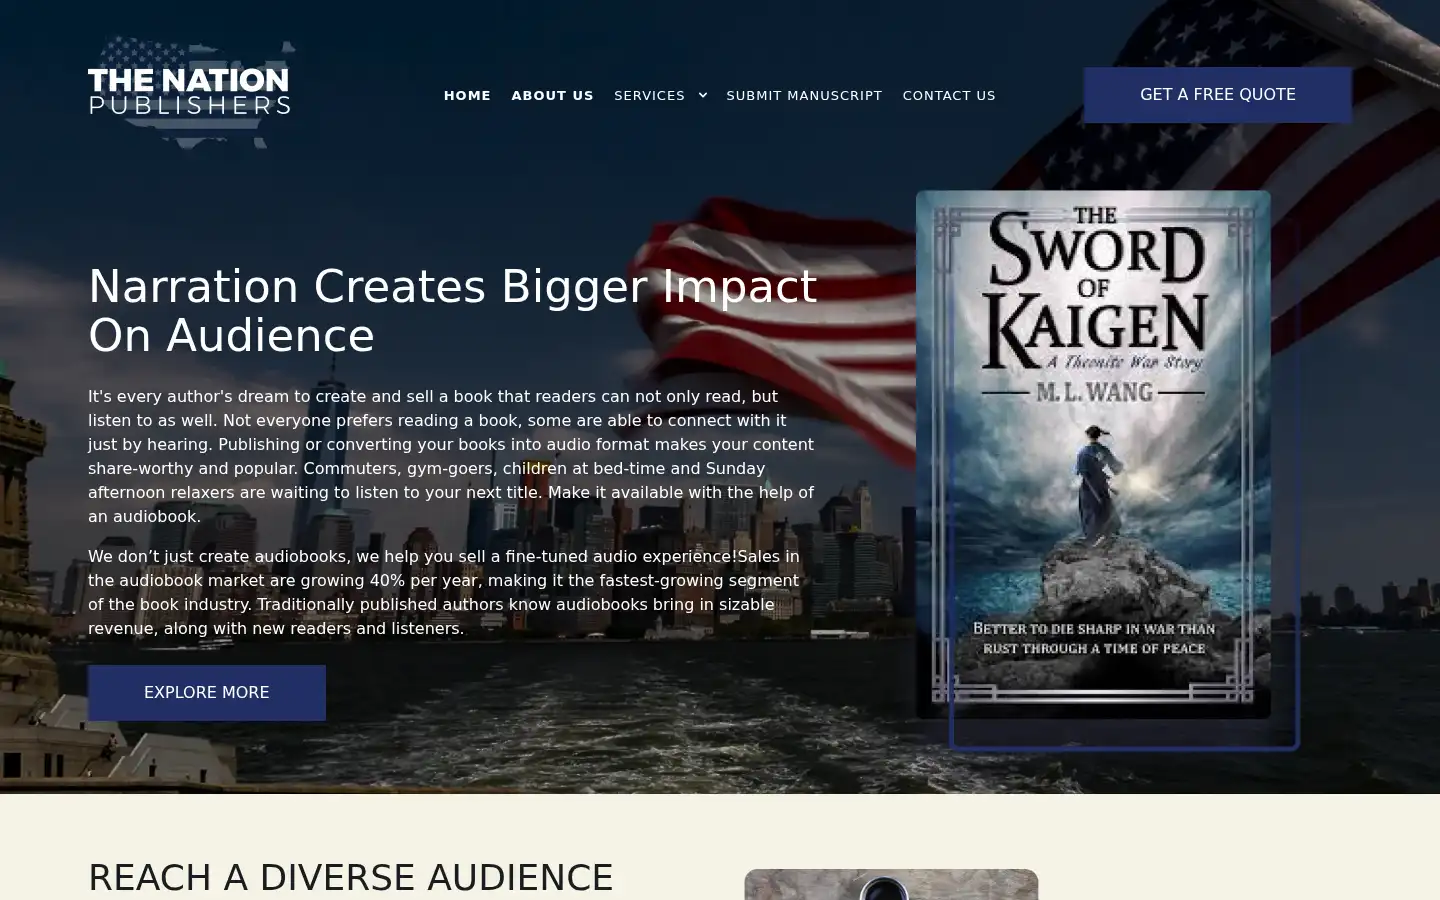Click the image below the book cover
This screenshot has height=900, width=1440.
pyautogui.click(x=891, y=884)
